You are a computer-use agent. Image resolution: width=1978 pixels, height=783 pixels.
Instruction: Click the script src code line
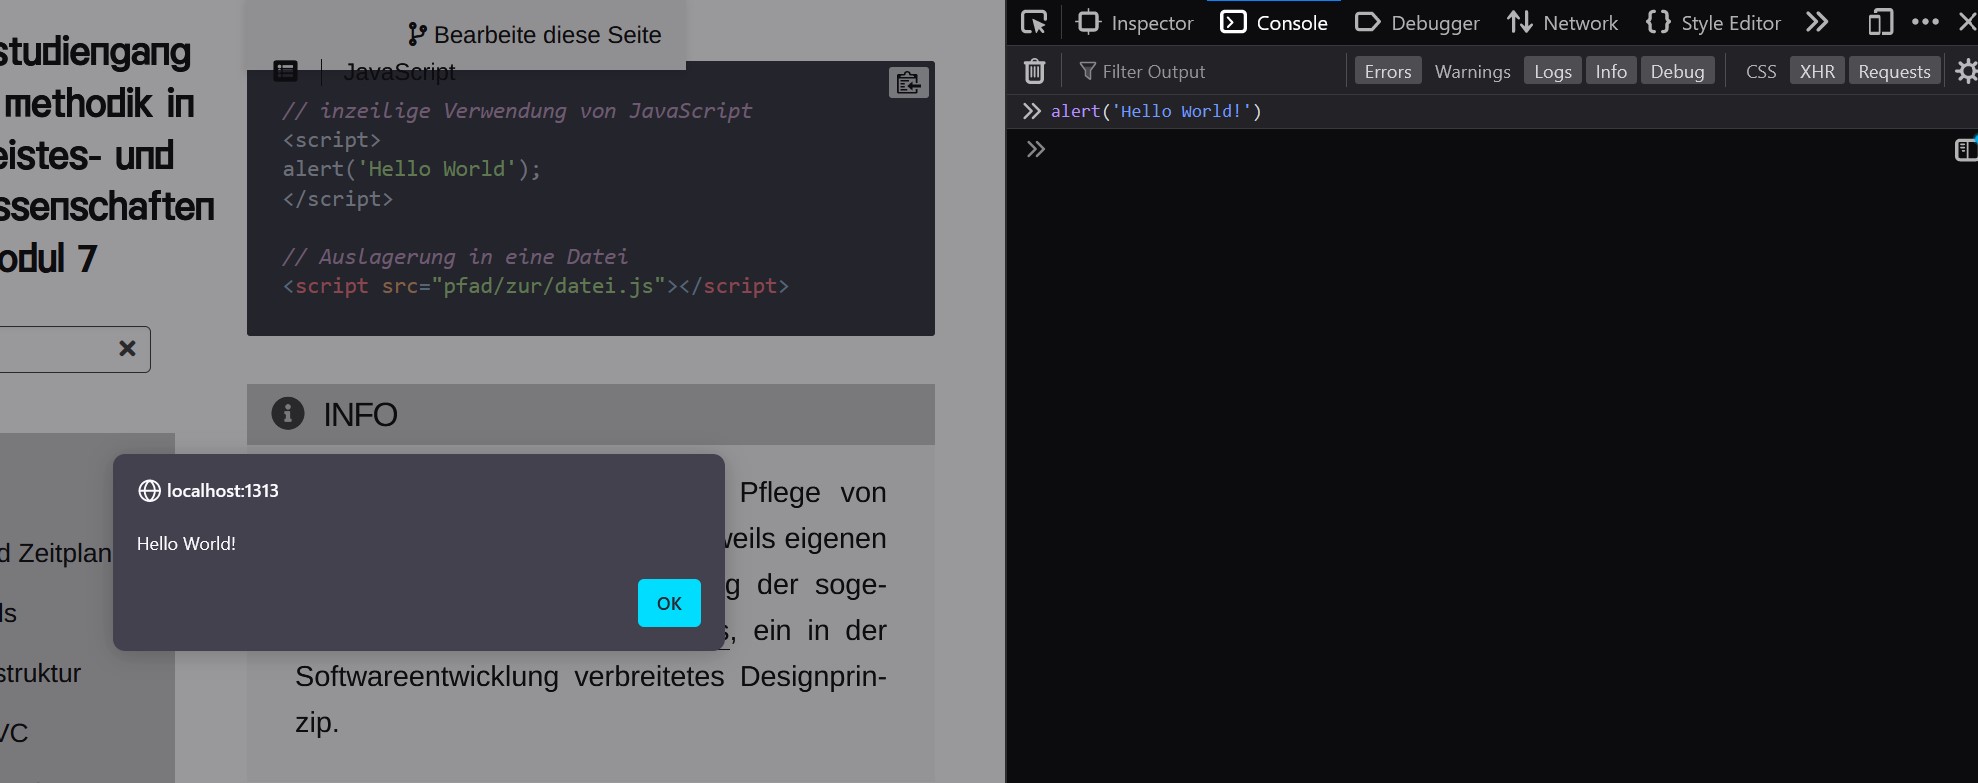536,286
